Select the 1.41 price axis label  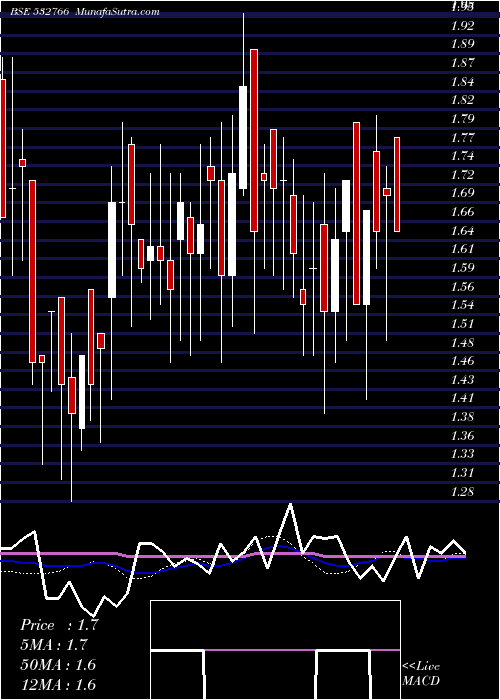tap(462, 398)
